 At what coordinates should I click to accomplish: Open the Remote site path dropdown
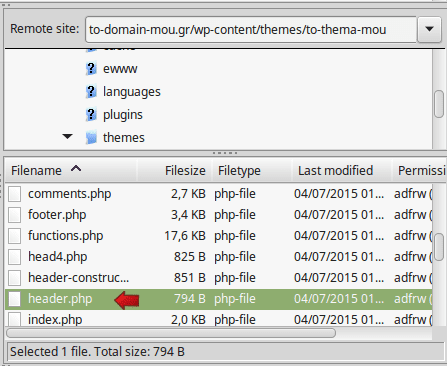tap(429, 29)
